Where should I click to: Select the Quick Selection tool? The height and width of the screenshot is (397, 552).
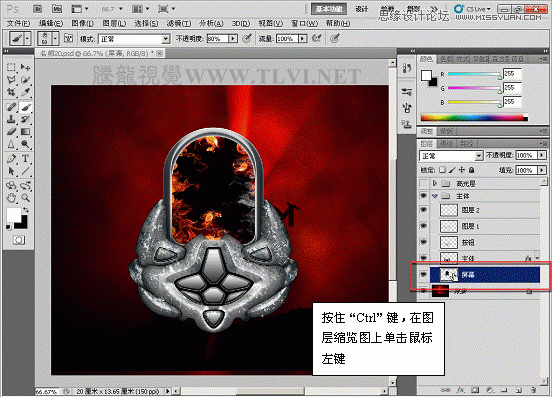point(25,80)
